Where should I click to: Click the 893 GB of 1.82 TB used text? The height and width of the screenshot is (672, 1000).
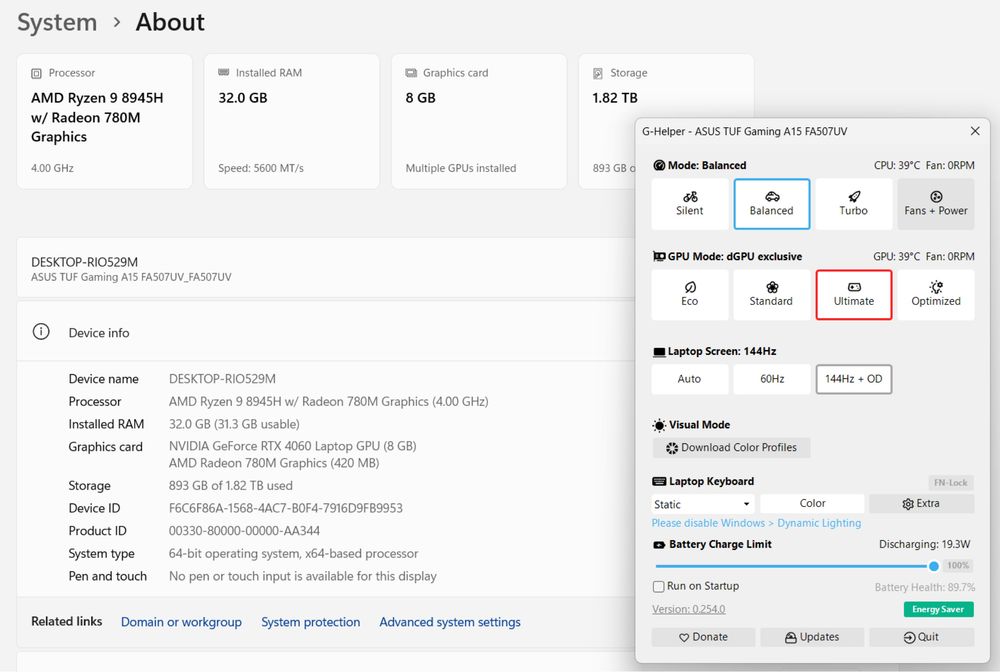coord(231,486)
